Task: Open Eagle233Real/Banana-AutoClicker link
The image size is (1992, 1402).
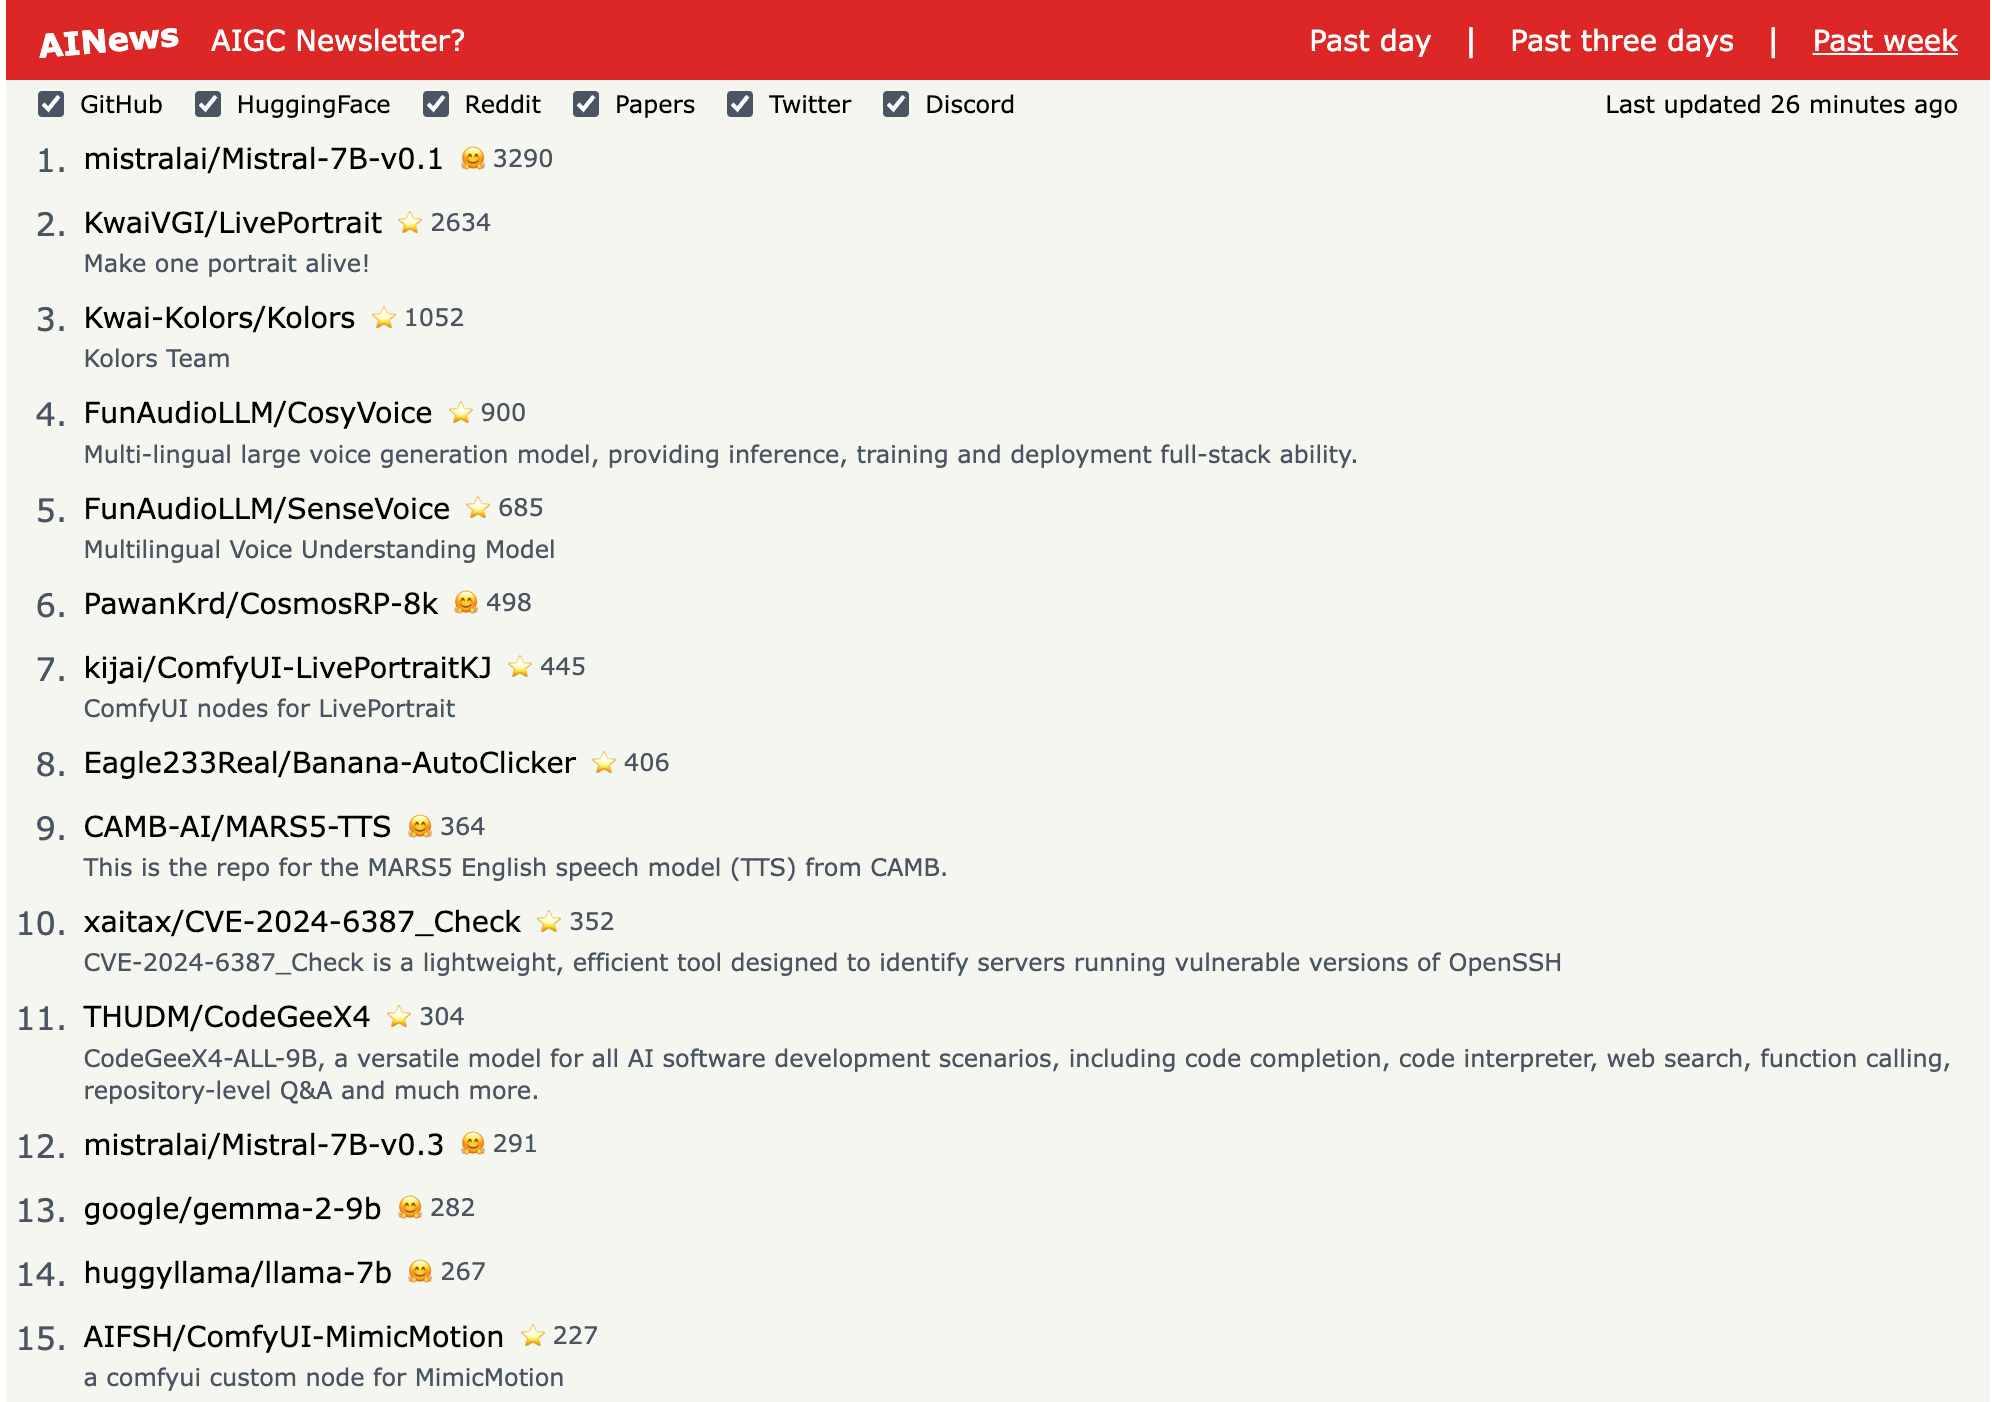Action: click(x=329, y=763)
